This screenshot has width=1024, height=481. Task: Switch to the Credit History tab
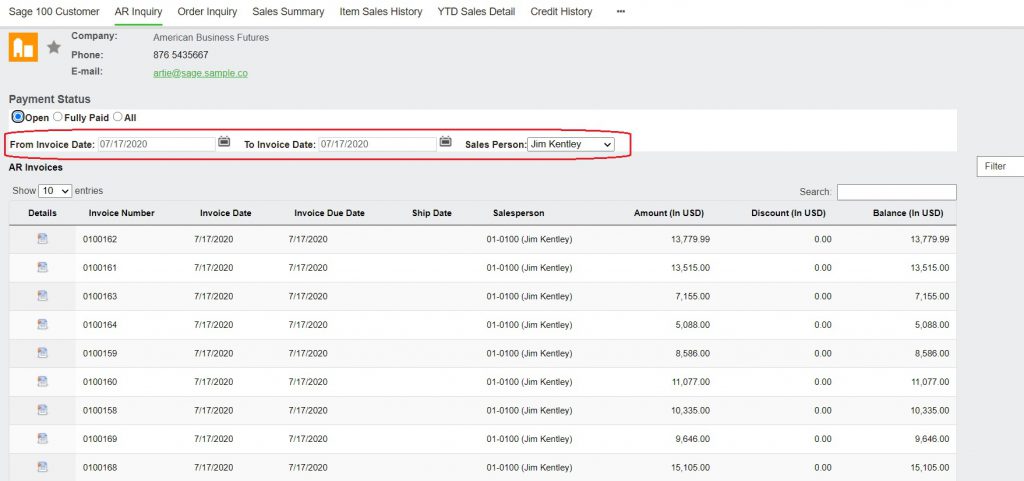(561, 12)
